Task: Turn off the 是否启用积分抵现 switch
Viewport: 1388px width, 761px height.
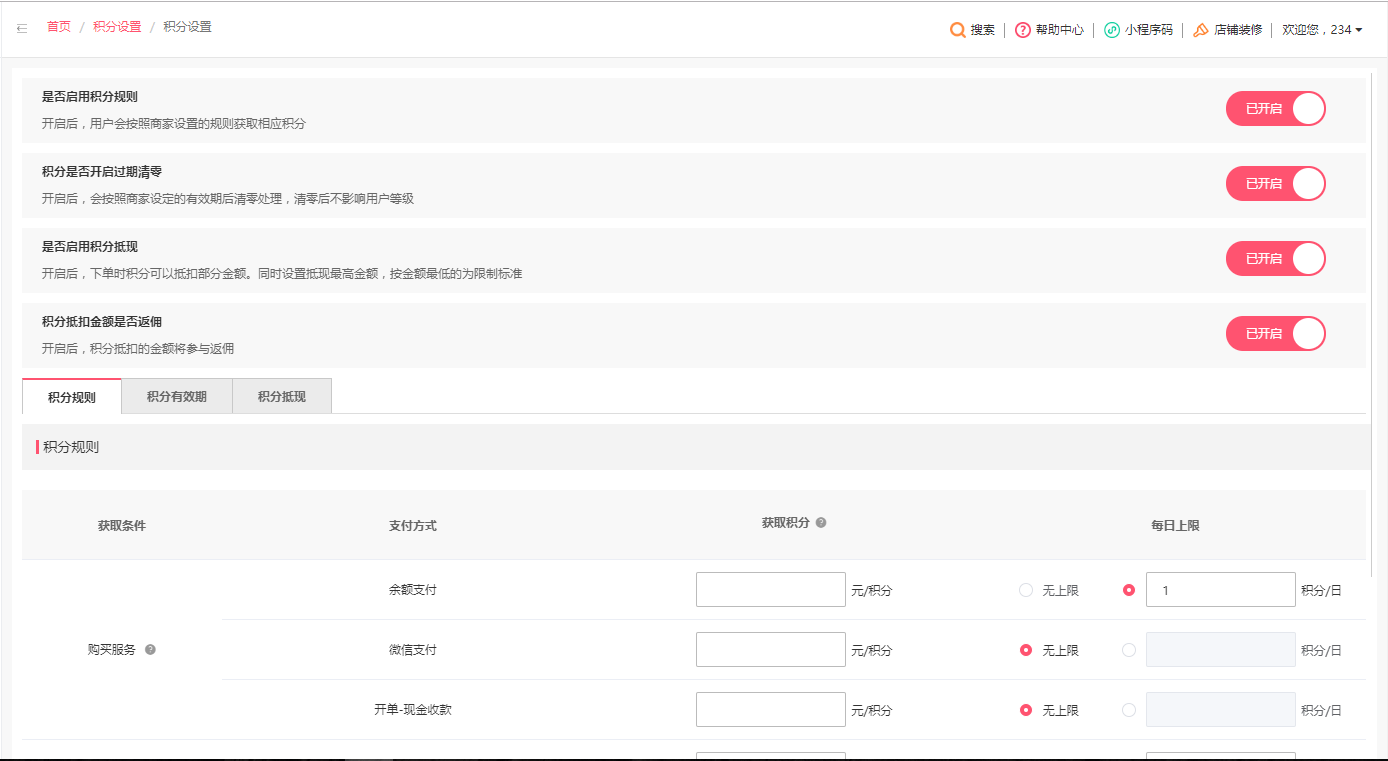Action: pos(1275,259)
